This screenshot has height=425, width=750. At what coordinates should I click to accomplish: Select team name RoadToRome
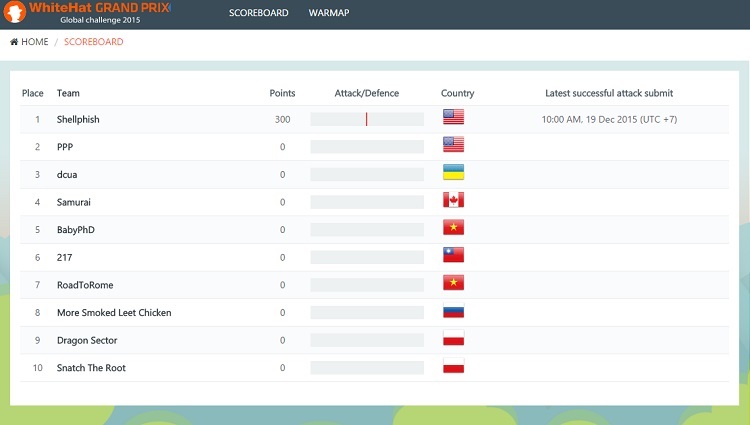(85, 285)
